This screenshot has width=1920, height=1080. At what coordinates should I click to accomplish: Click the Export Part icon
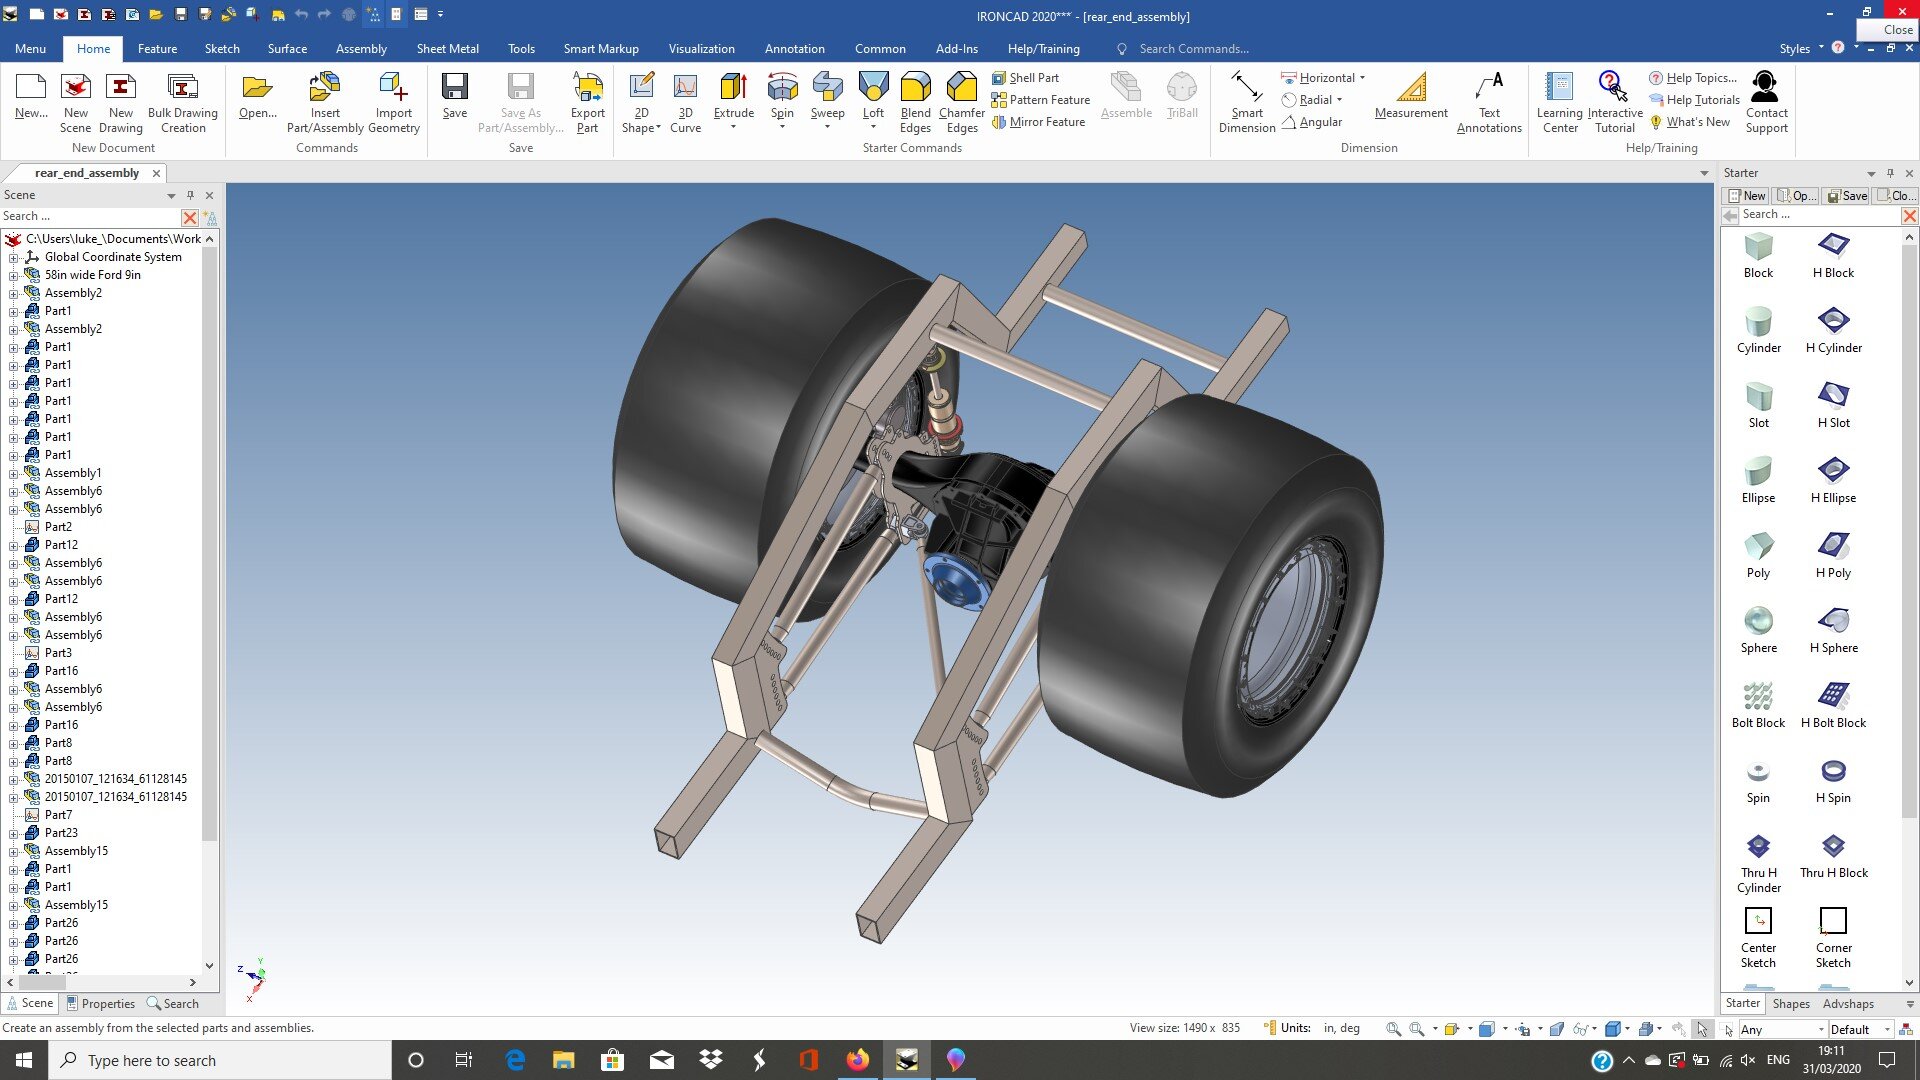coord(588,102)
